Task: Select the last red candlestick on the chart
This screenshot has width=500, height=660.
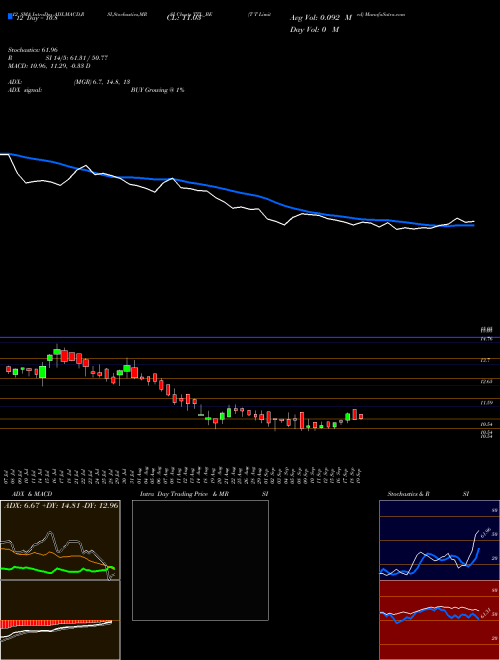Action: [x=361, y=416]
